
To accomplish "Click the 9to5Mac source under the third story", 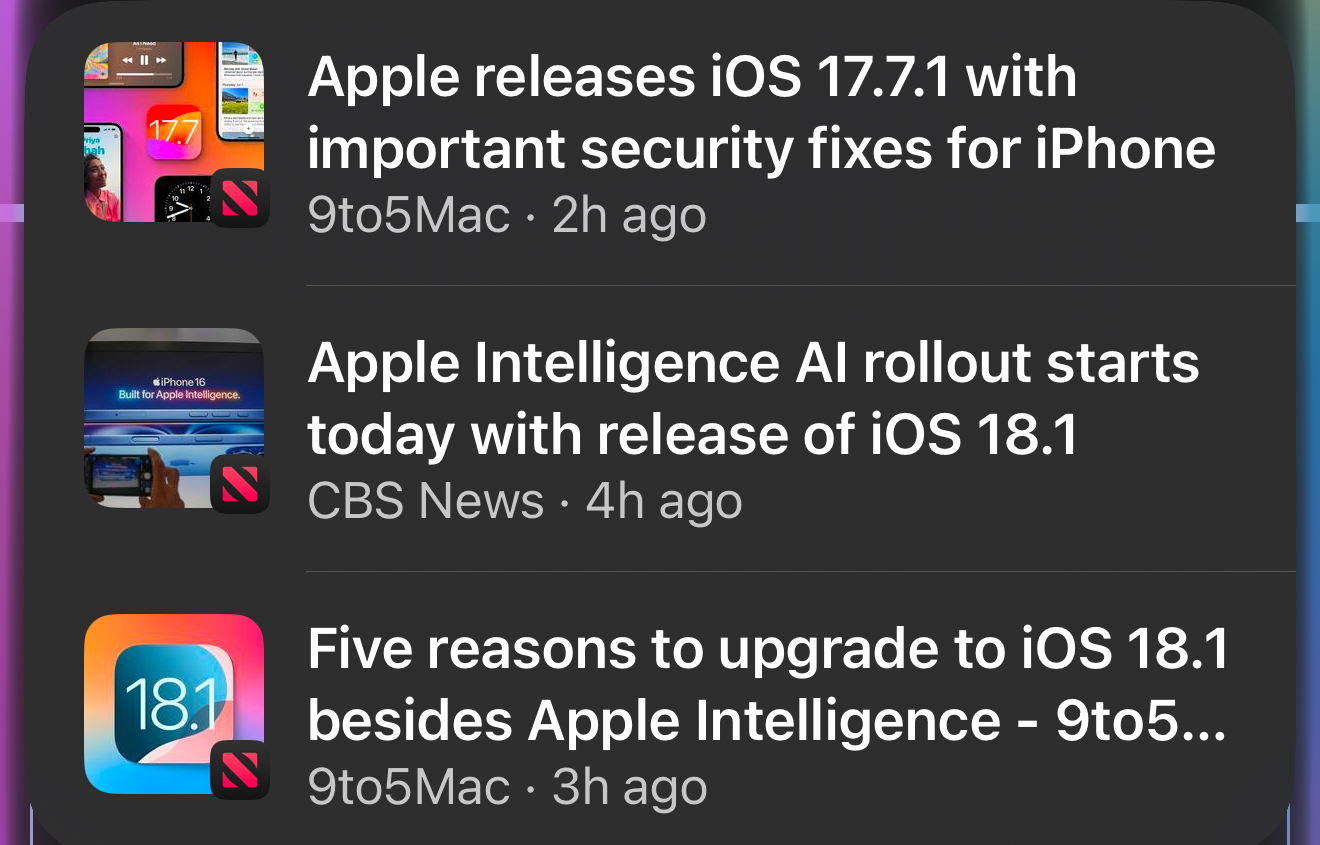I will 409,788.
